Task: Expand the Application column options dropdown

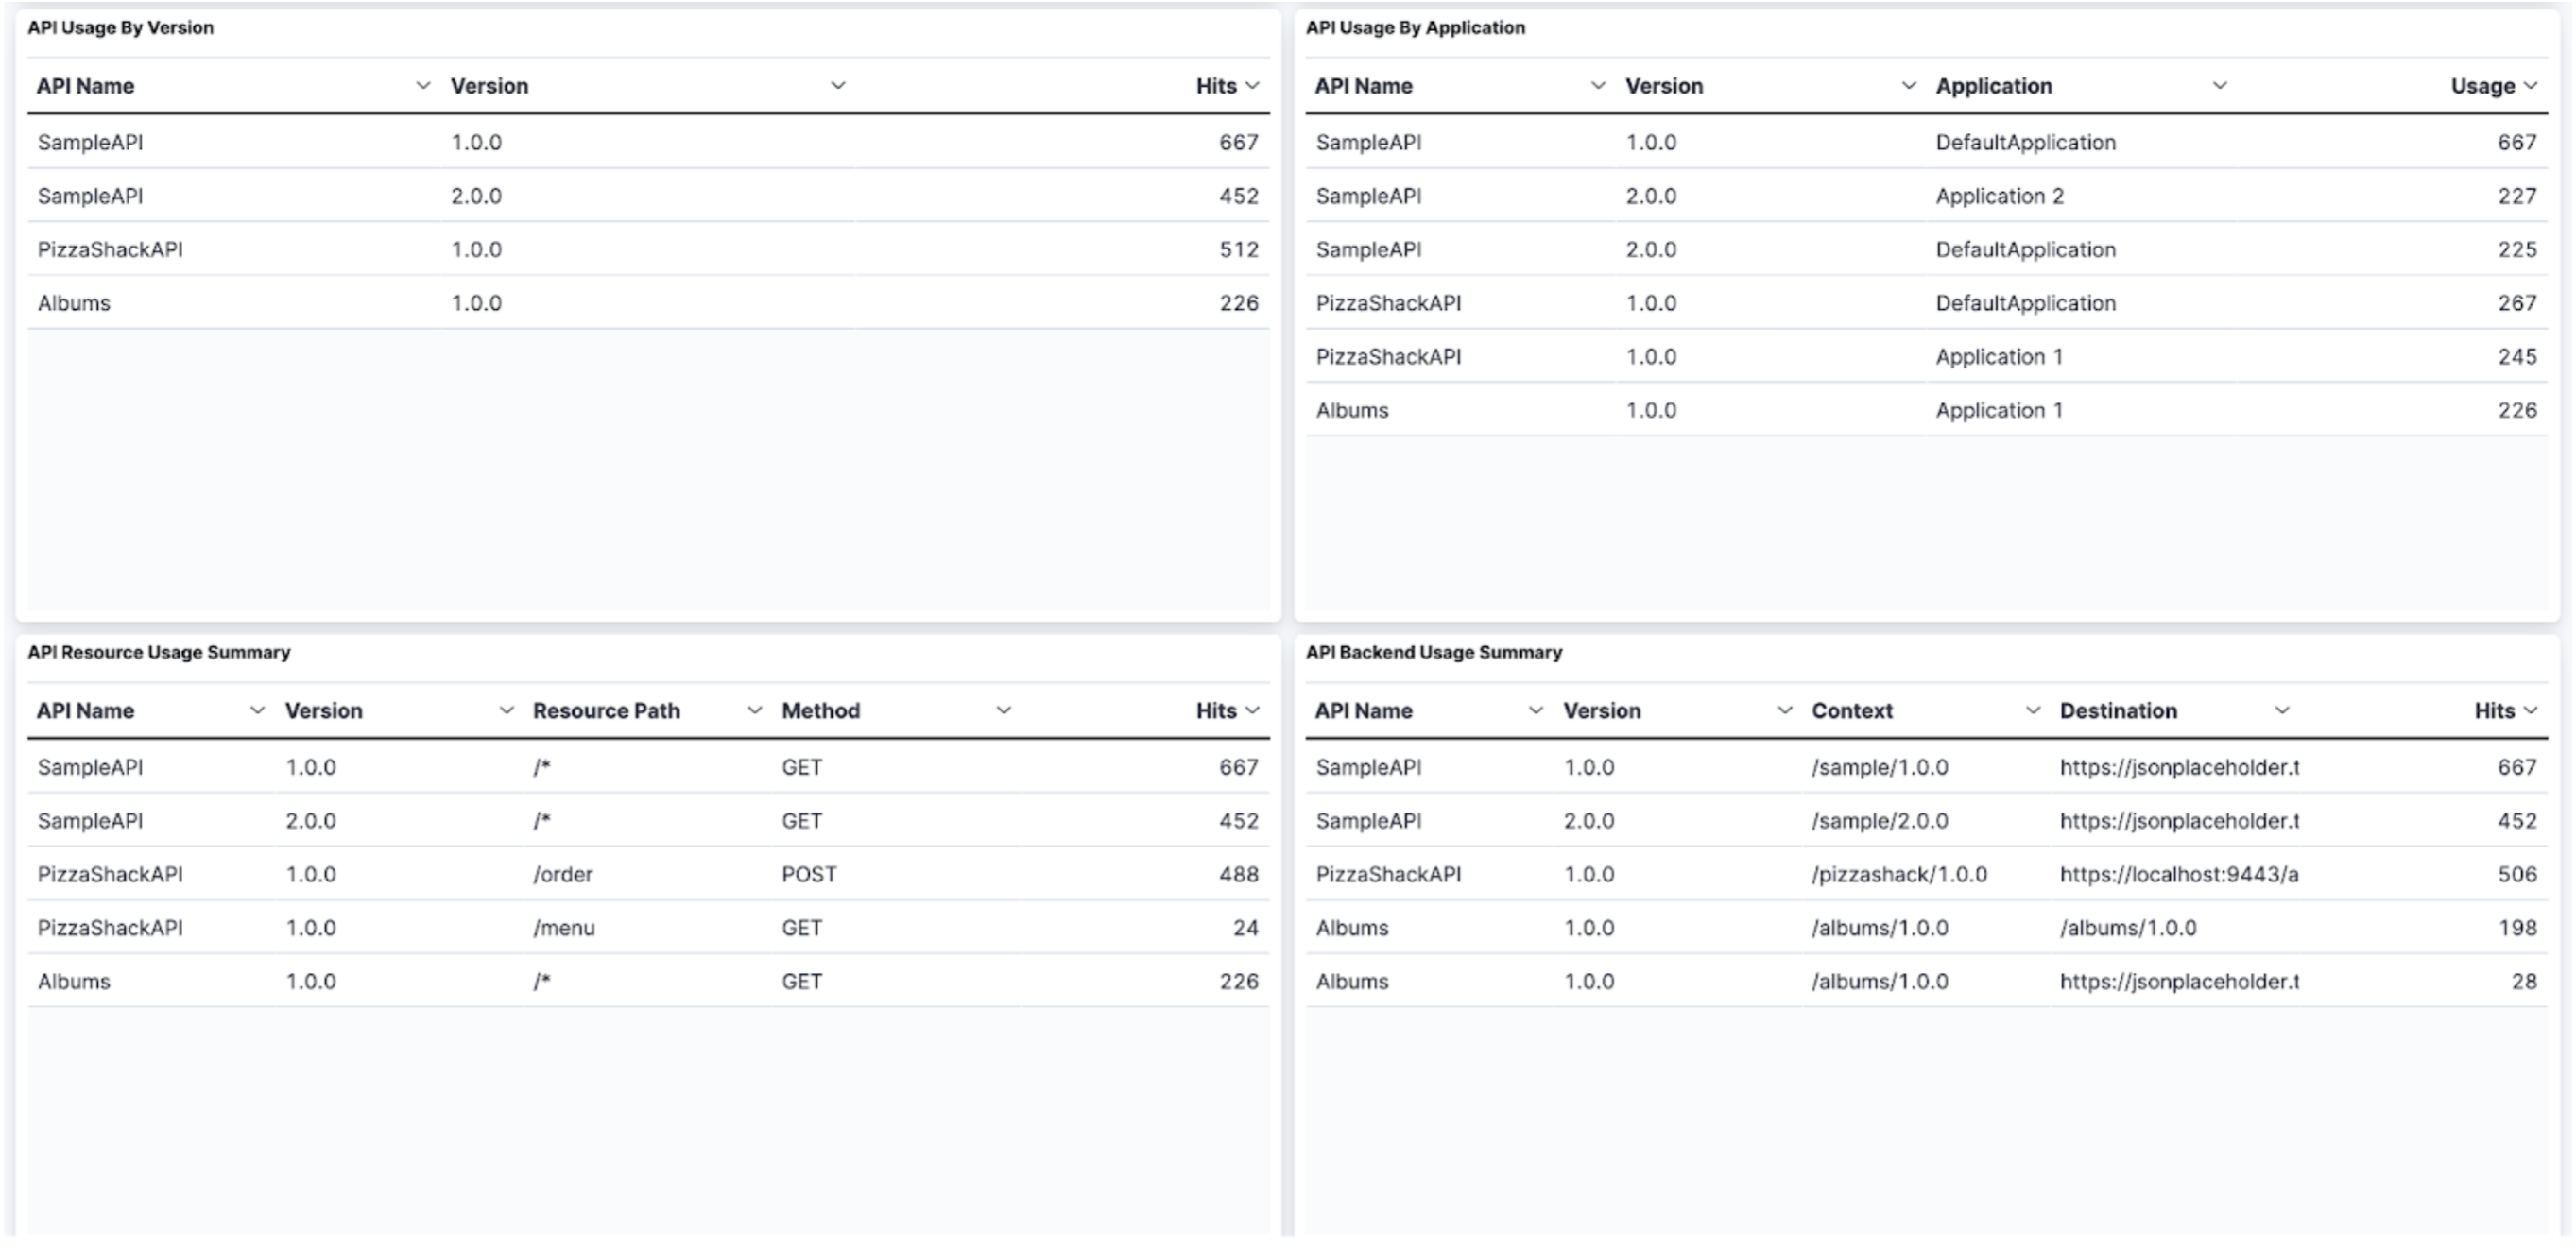Action: click(2218, 85)
